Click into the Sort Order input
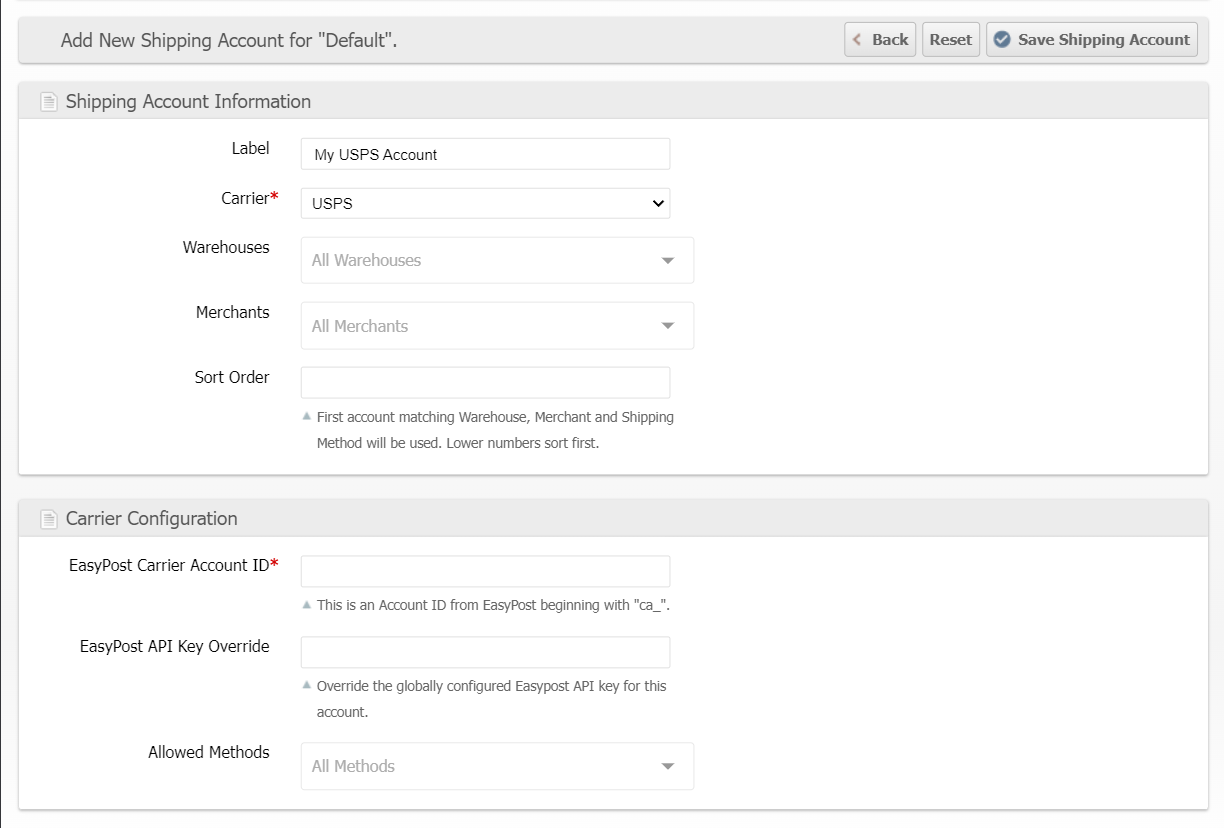 coord(485,382)
